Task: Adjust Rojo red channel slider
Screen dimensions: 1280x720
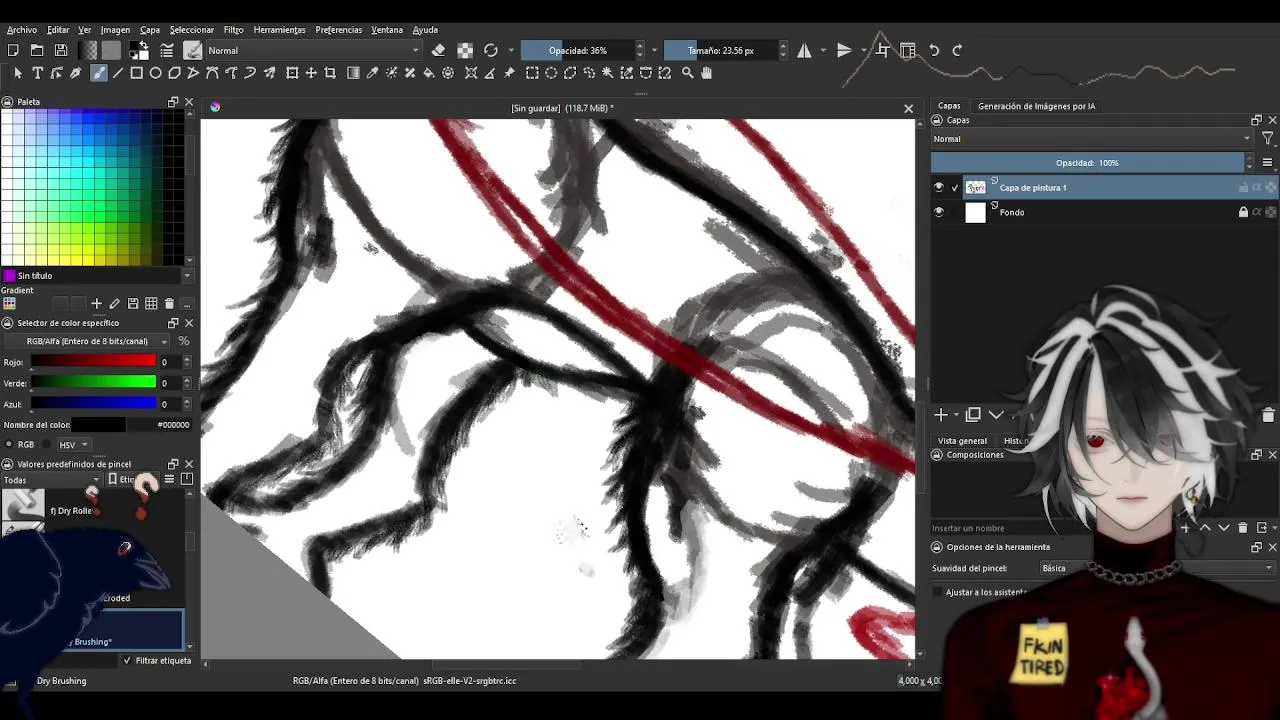Action: [93, 362]
